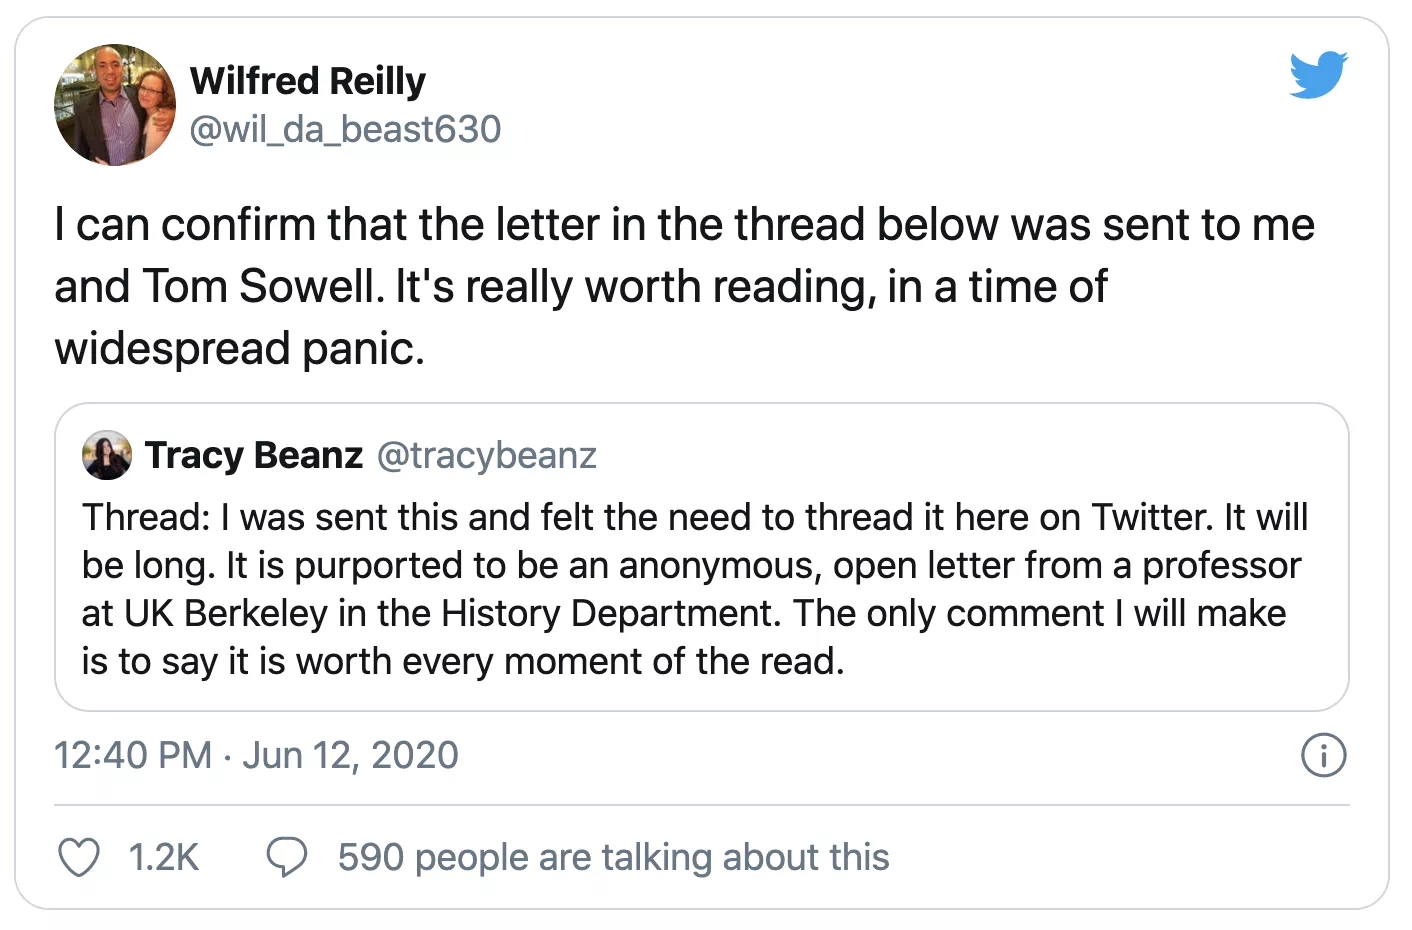Click the "at UK Berkeley" quoted line
Screen dimensions: 1412x930
[684, 613]
